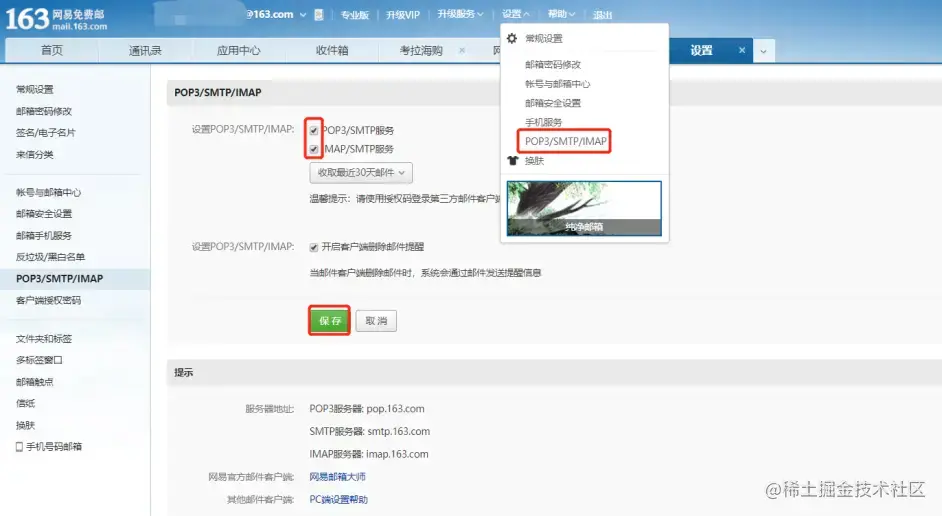This screenshot has height=516, width=942.
Task: Choose POP3/SMTP/IMAP in the settings dropdown menu
Action: click(565, 141)
